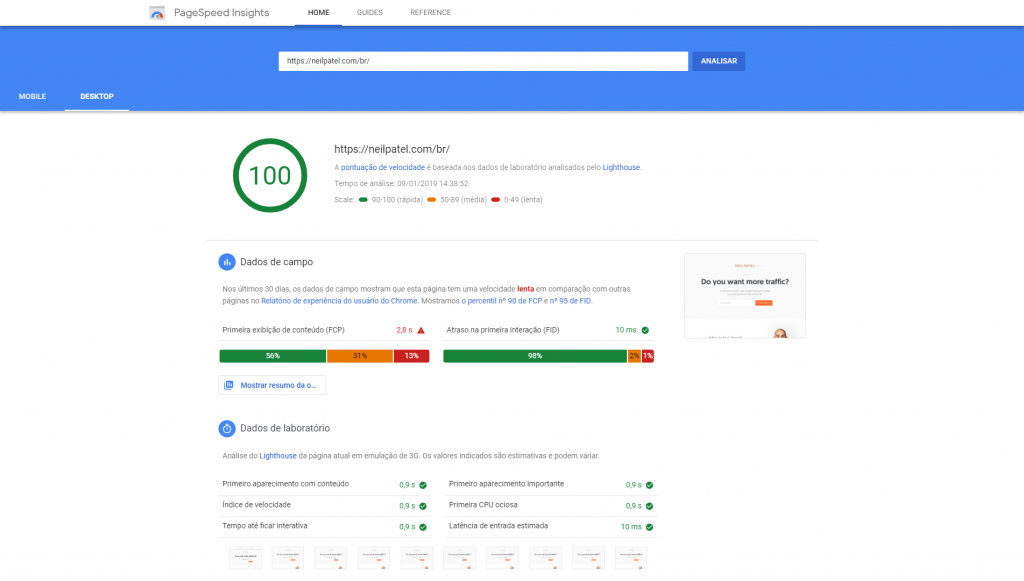Open the GUIDES tab
The image size is (1024, 581).
click(x=370, y=12)
